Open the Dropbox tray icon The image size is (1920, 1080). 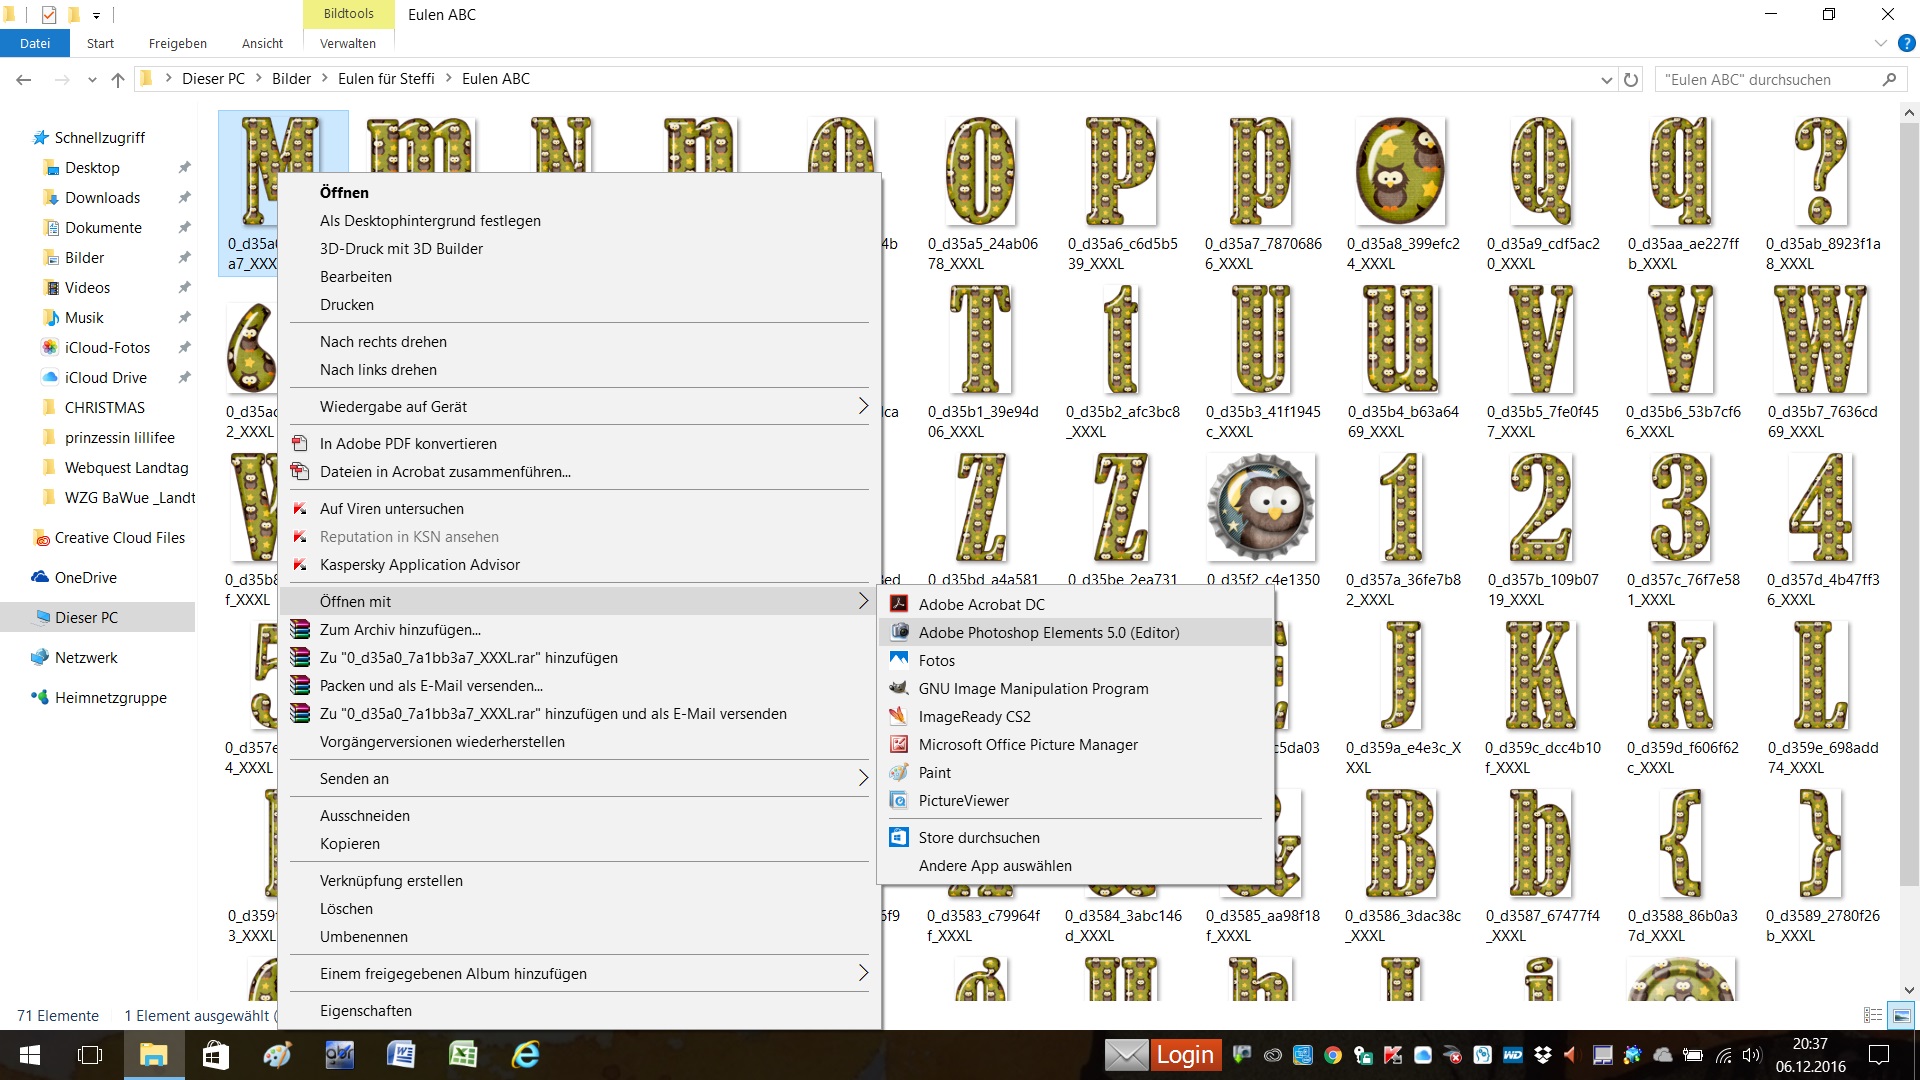pyautogui.click(x=1543, y=1055)
